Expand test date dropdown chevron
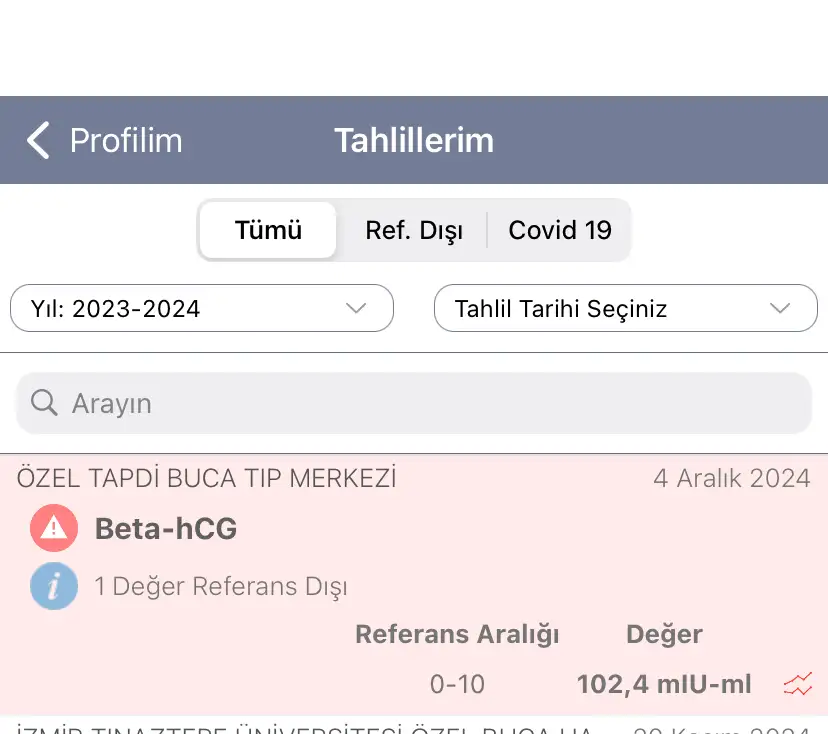Image resolution: width=828 pixels, height=734 pixels. click(780, 309)
